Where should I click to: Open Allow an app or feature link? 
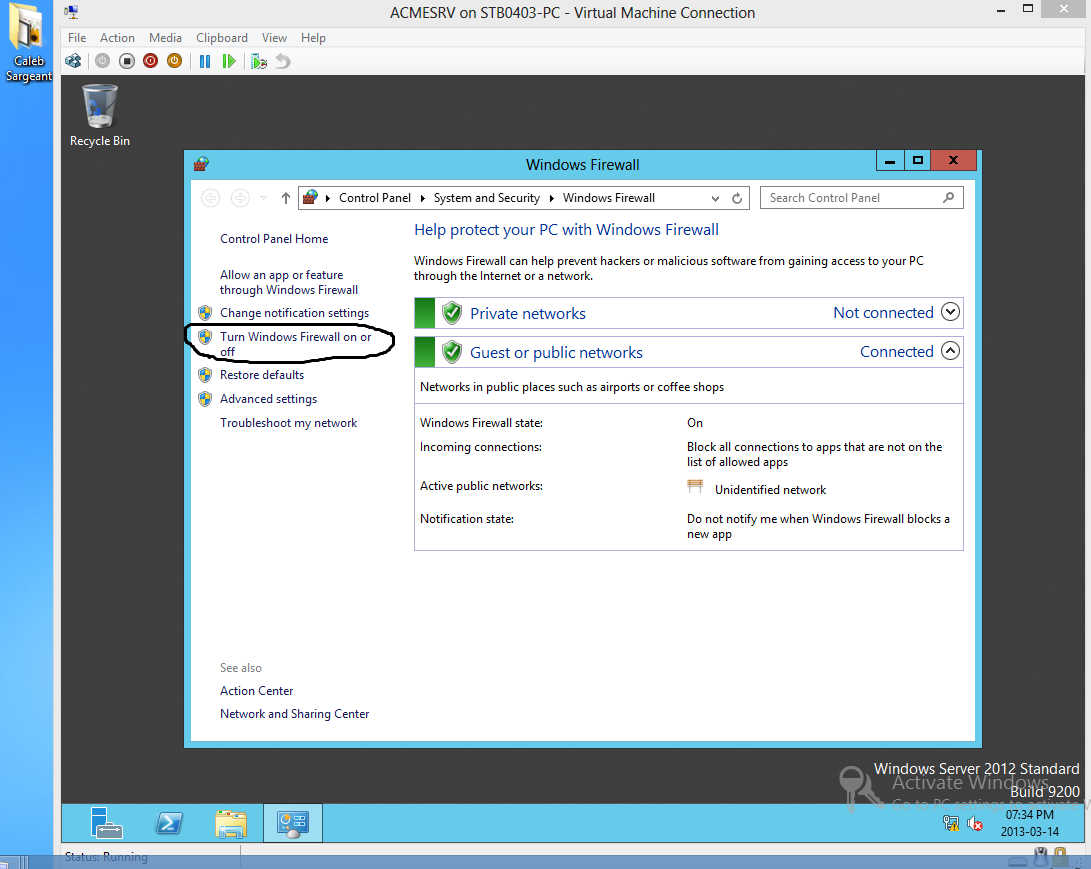(289, 282)
